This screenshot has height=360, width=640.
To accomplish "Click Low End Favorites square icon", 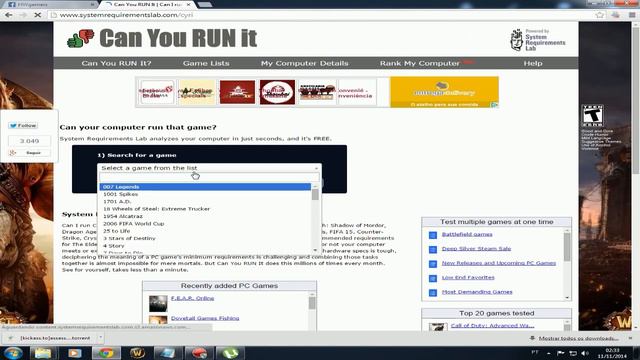I will (433, 278).
